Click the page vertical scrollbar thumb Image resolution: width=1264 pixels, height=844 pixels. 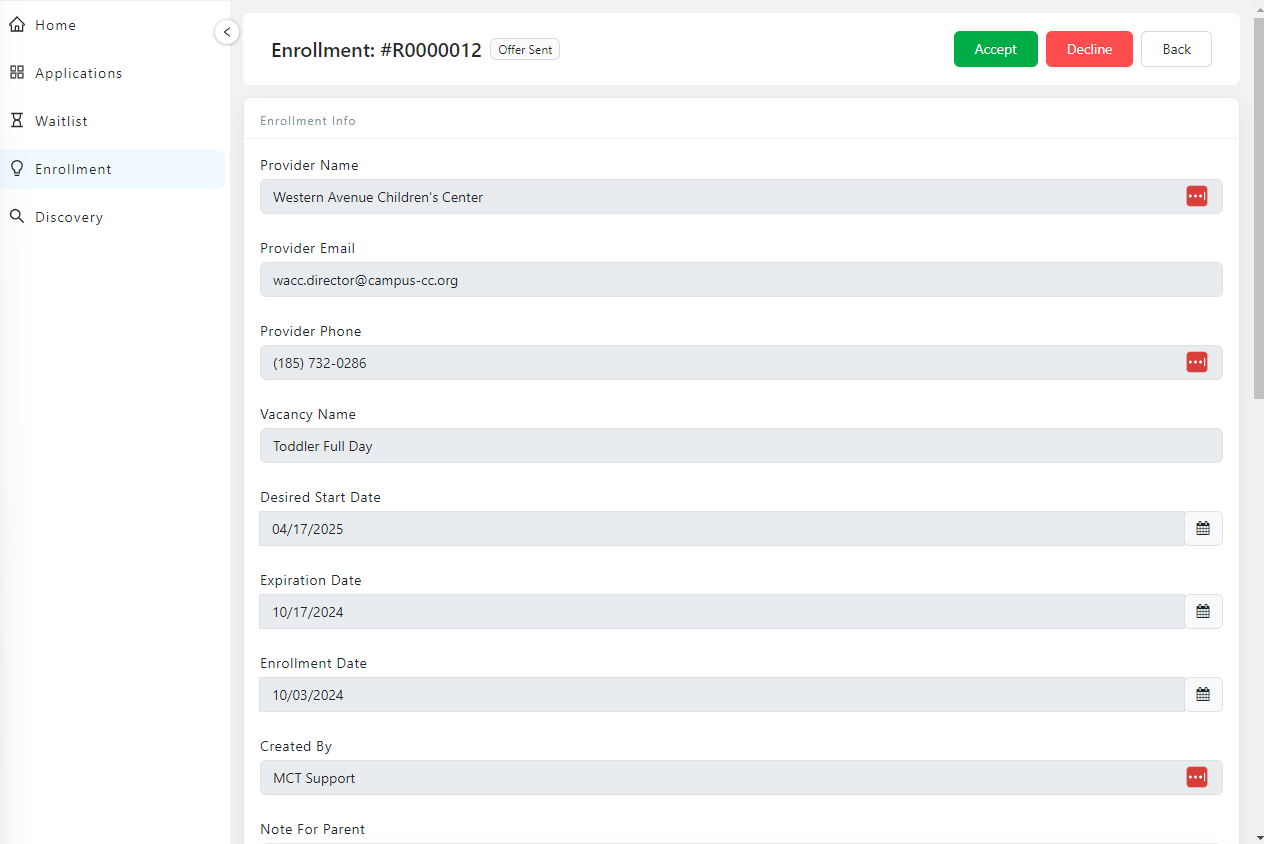tap(1258, 208)
